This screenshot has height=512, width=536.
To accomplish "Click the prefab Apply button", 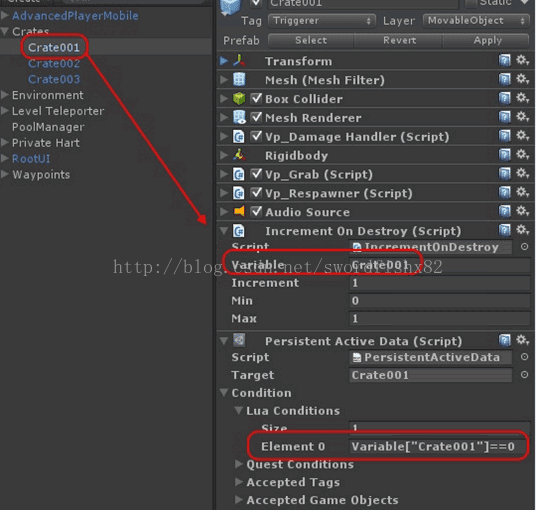I will pos(486,40).
